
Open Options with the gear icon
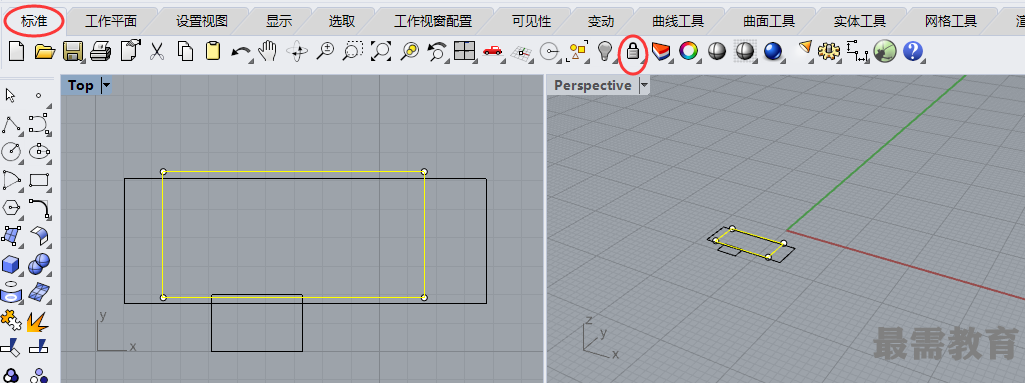pos(829,51)
